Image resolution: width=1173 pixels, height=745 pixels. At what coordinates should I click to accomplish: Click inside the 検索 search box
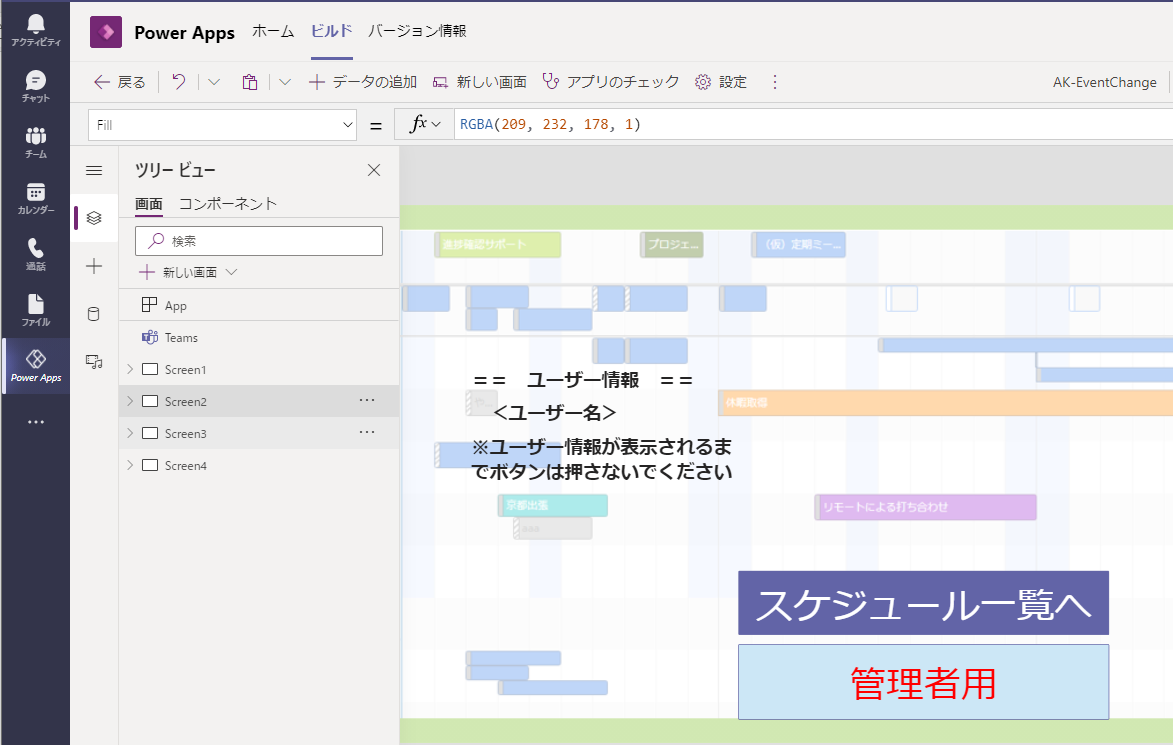point(258,240)
